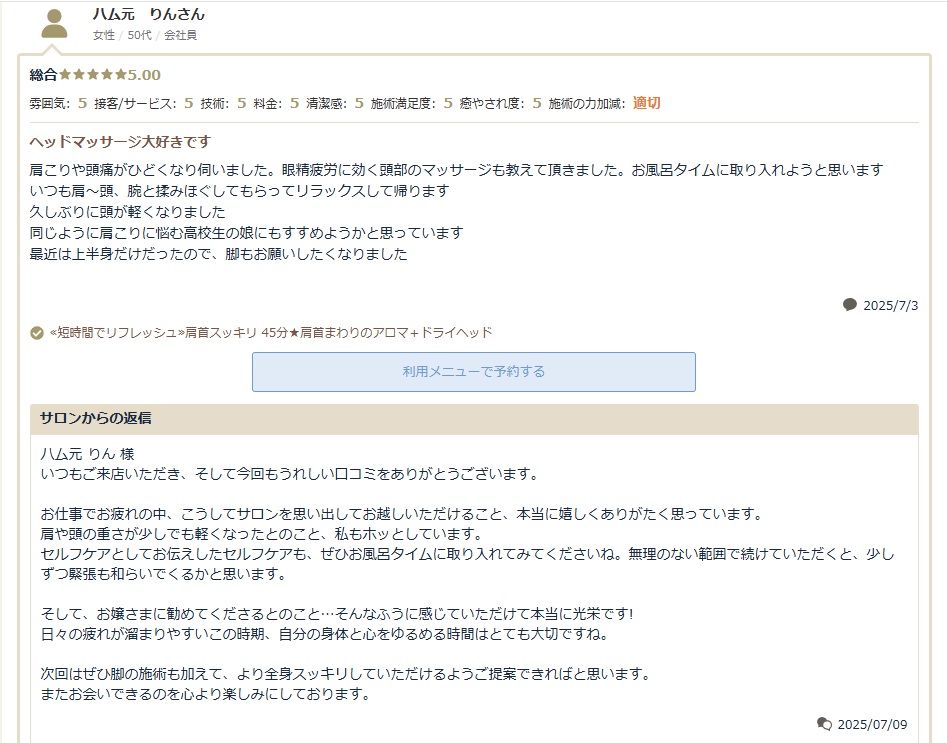Click the 接客/サービス rating label
Screen dimensions: 947x743
[135, 103]
